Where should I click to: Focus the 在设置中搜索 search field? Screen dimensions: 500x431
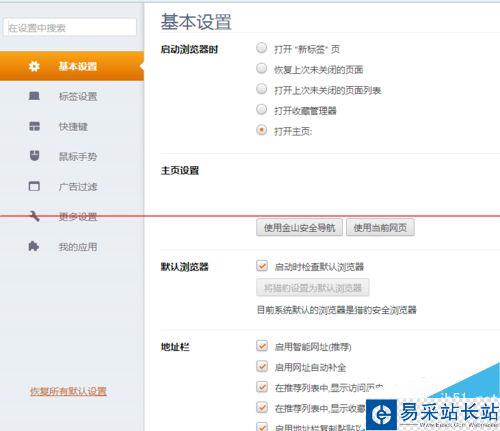[70, 28]
